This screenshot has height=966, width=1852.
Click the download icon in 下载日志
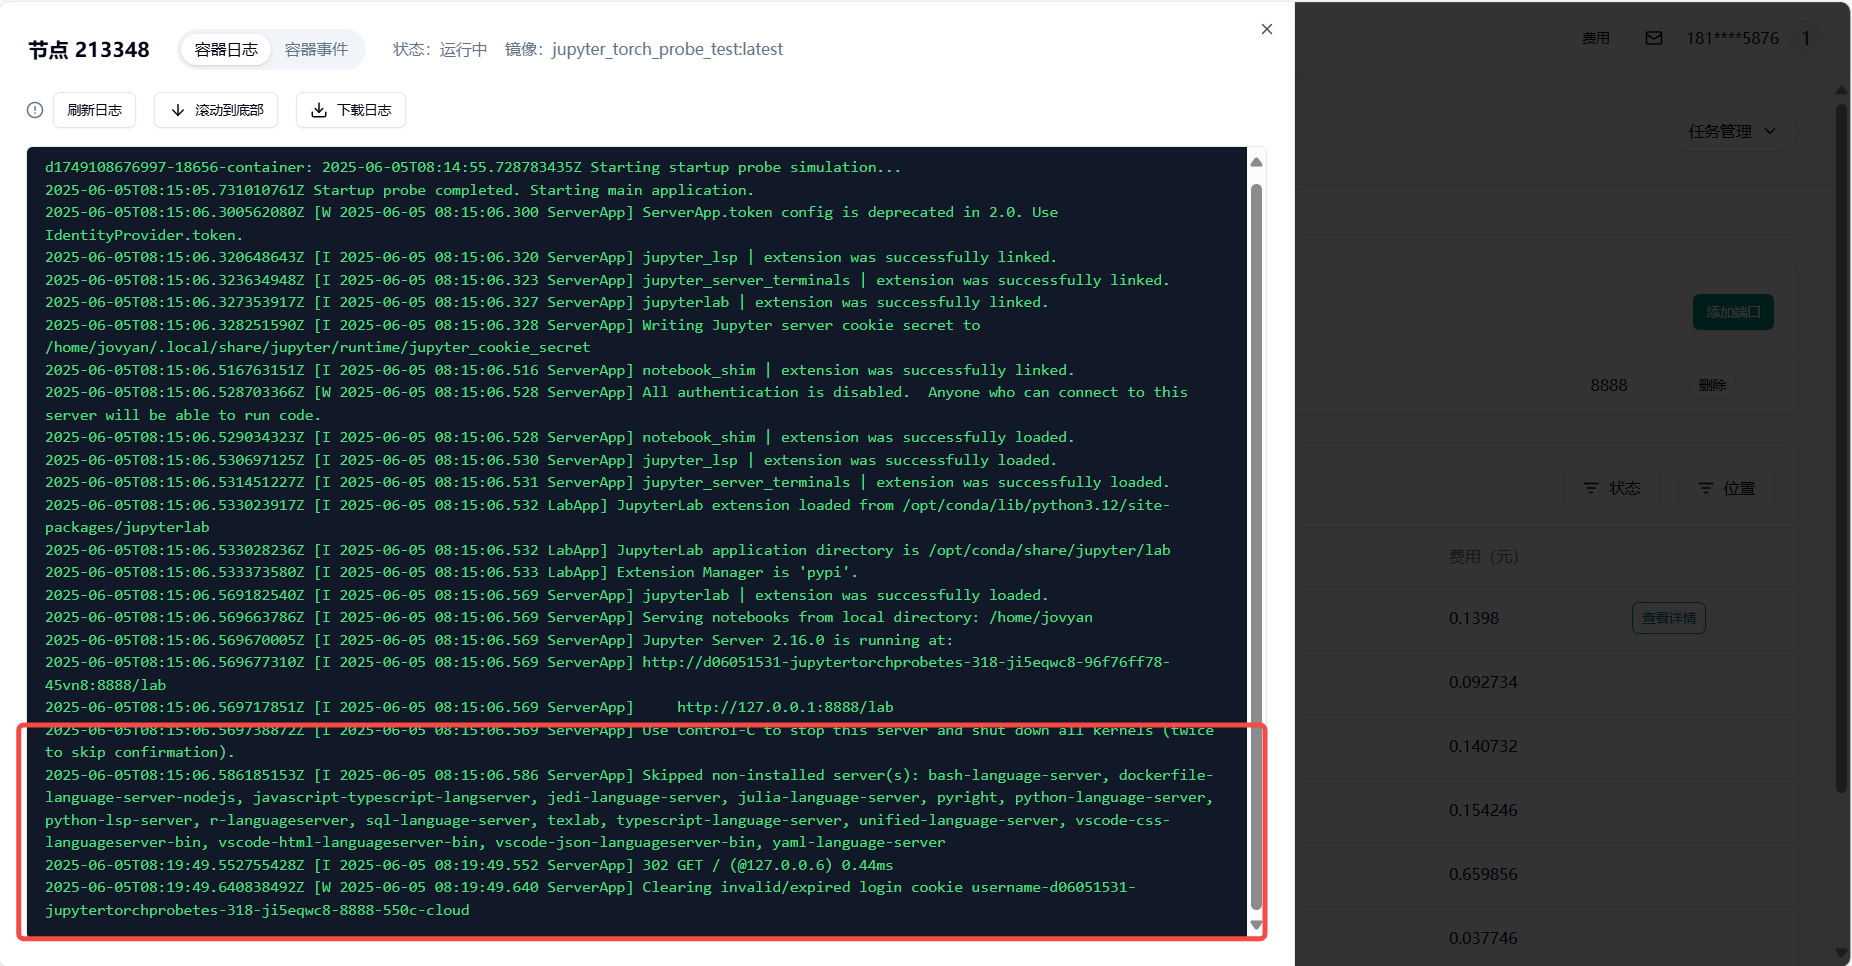319,110
